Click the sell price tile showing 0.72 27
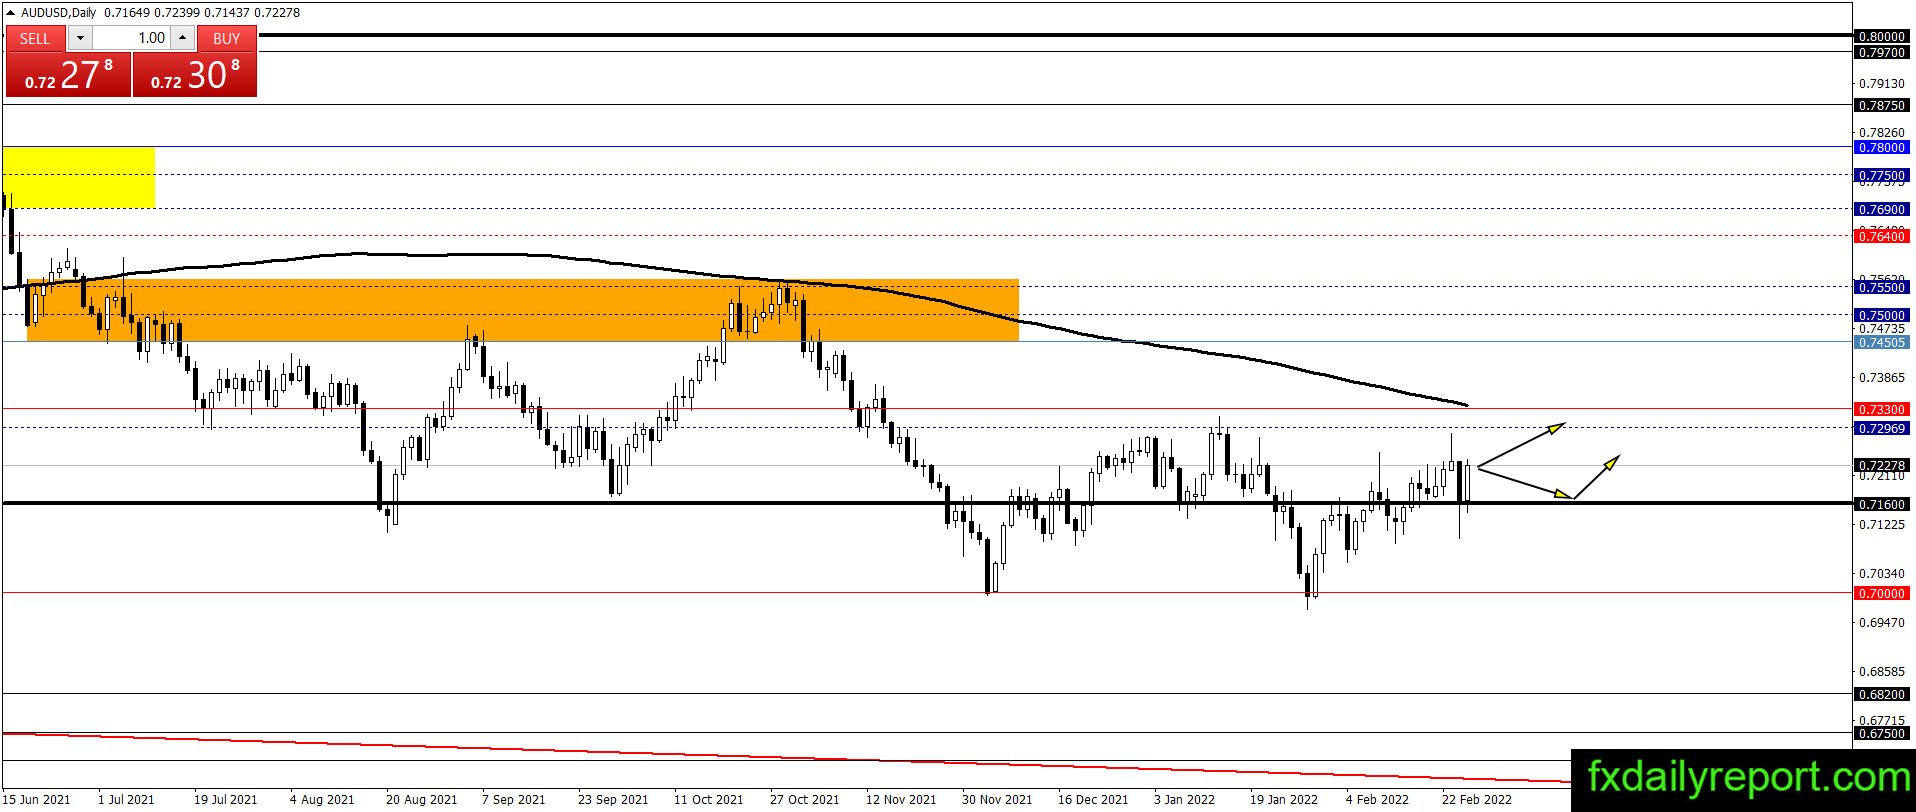 pos(68,75)
